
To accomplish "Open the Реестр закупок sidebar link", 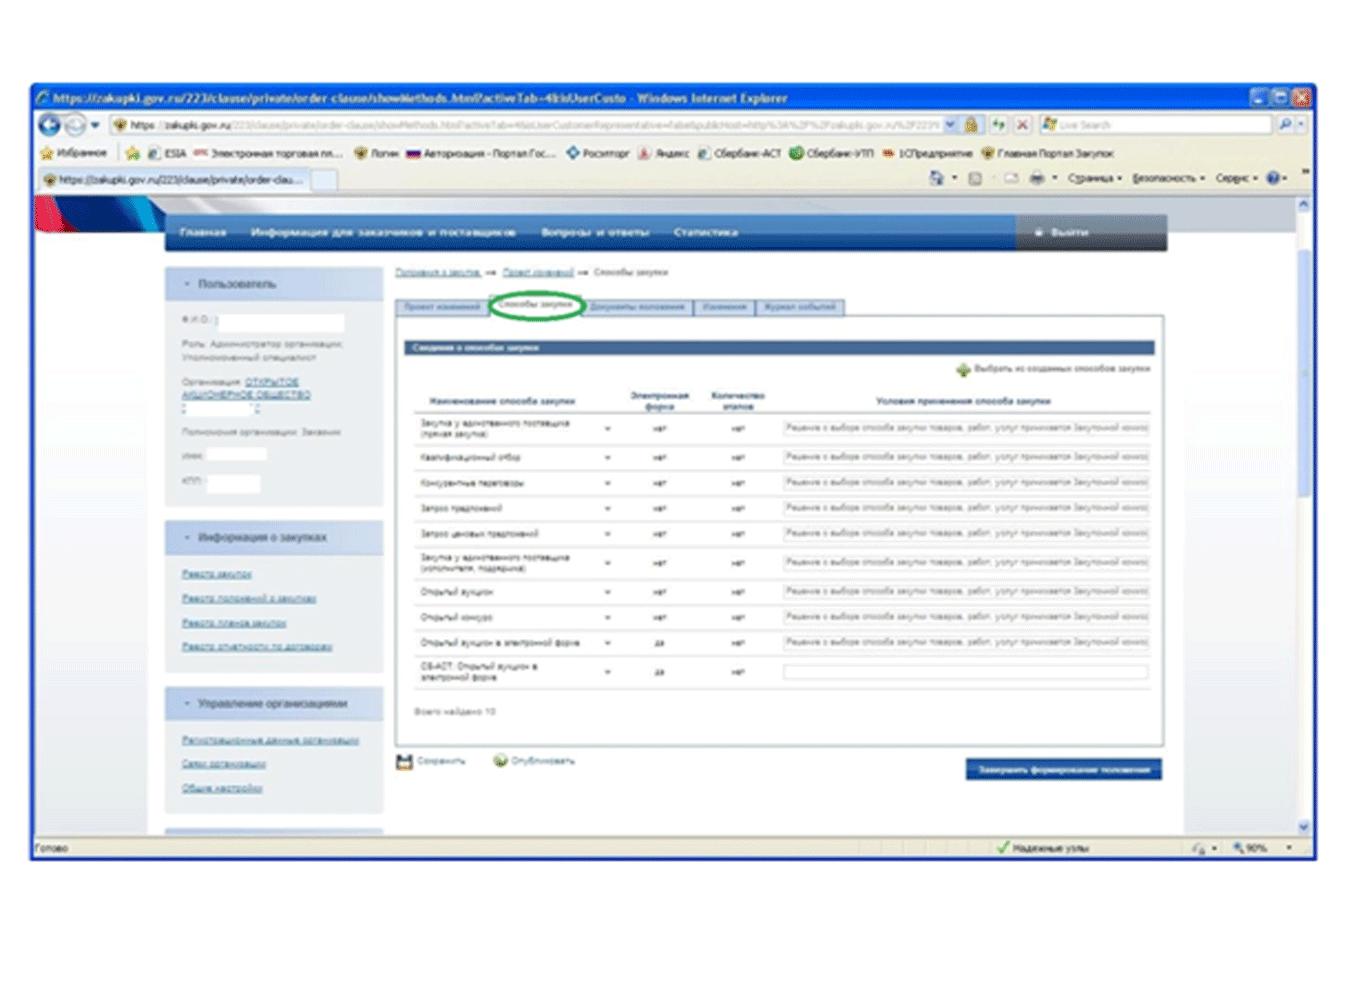I will (217, 574).
